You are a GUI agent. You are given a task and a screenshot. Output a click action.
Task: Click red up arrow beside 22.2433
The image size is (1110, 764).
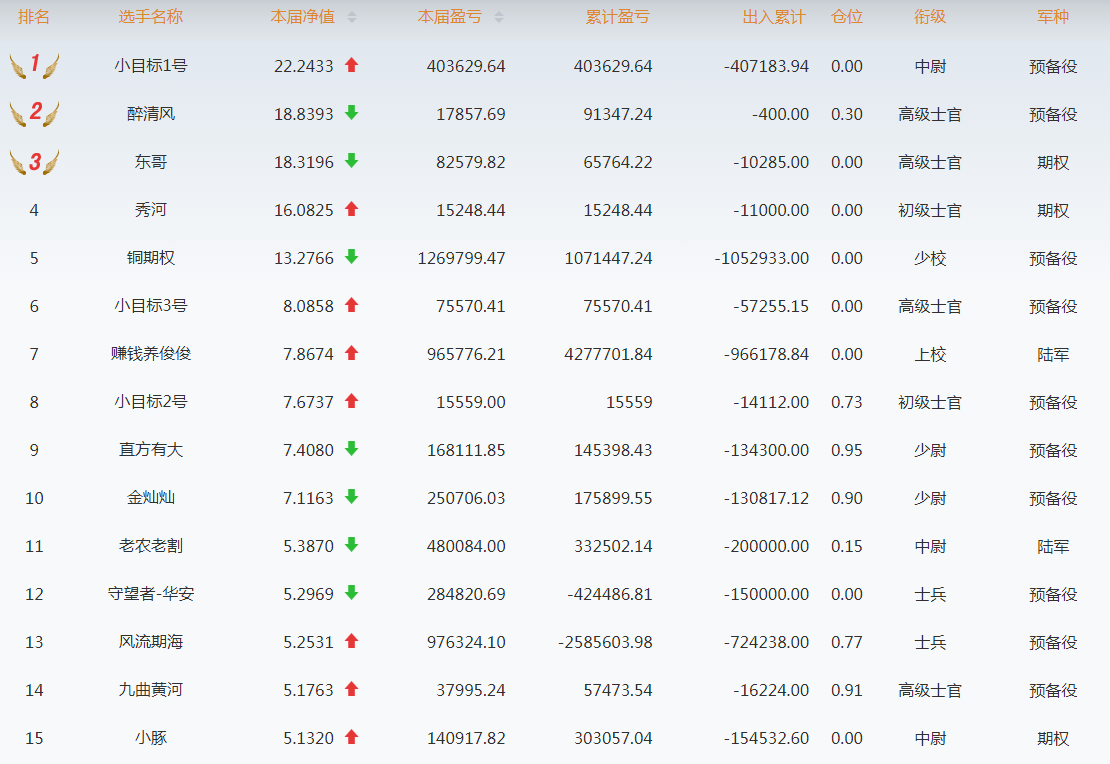351,65
